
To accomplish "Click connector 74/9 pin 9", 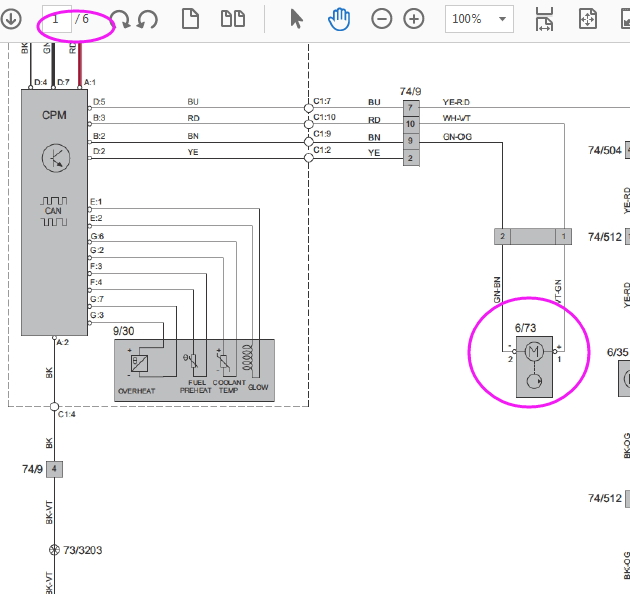I will 411,141.
